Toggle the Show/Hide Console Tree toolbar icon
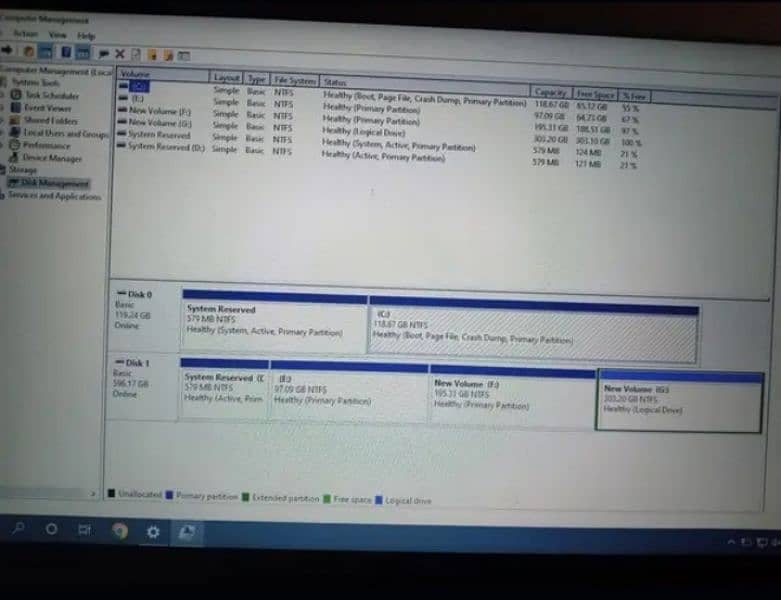This screenshot has height=600, width=781. coord(46,51)
